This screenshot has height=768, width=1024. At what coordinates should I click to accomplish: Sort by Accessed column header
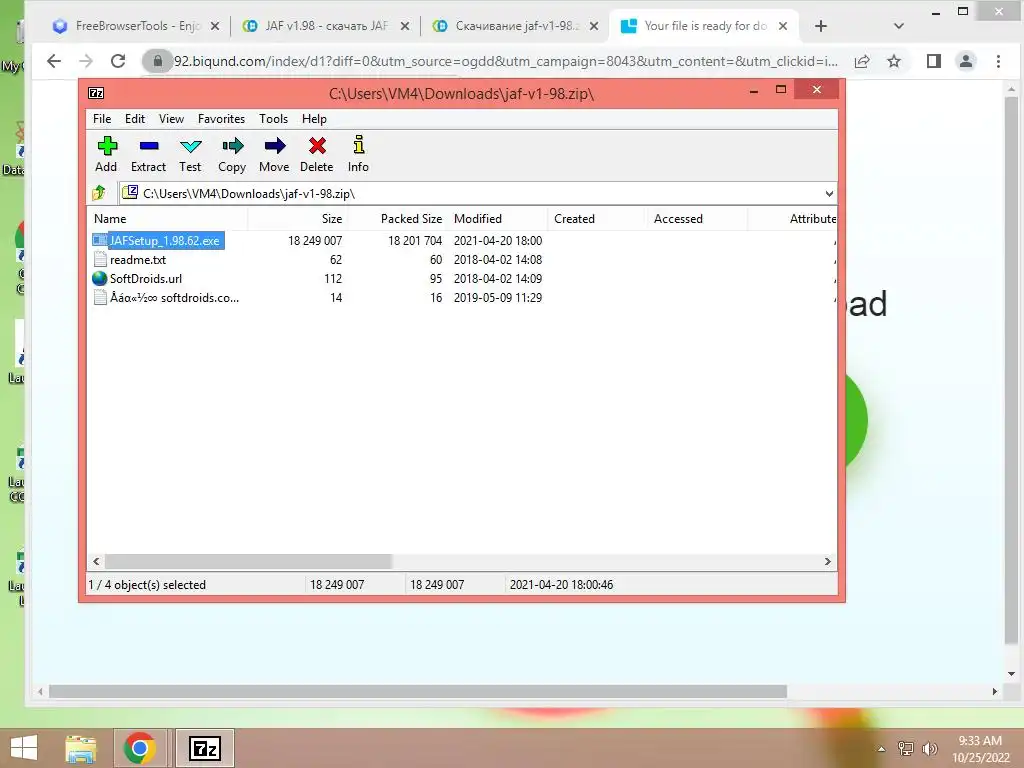click(697, 219)
